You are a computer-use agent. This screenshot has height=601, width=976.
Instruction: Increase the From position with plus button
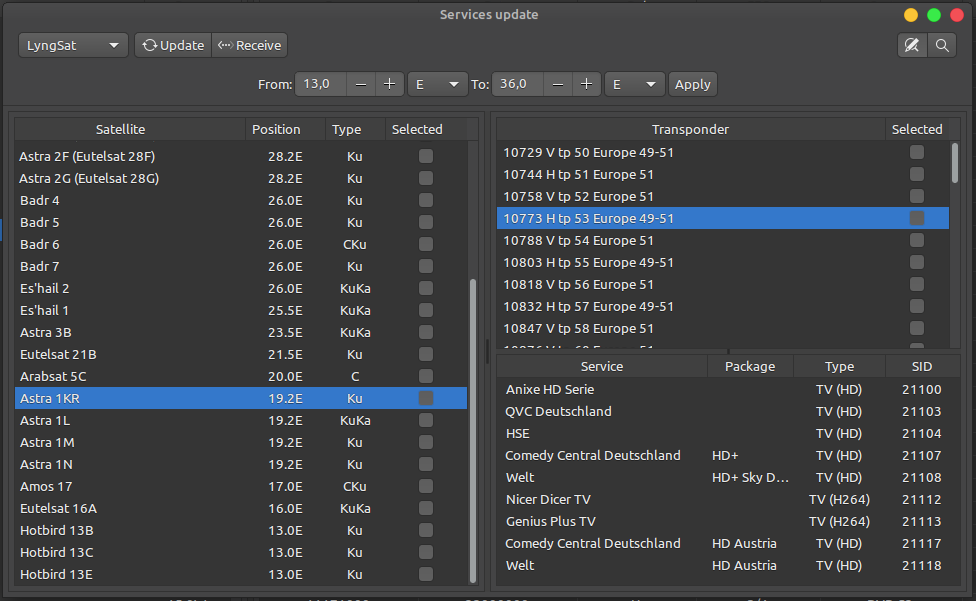[x=389, y=85]
